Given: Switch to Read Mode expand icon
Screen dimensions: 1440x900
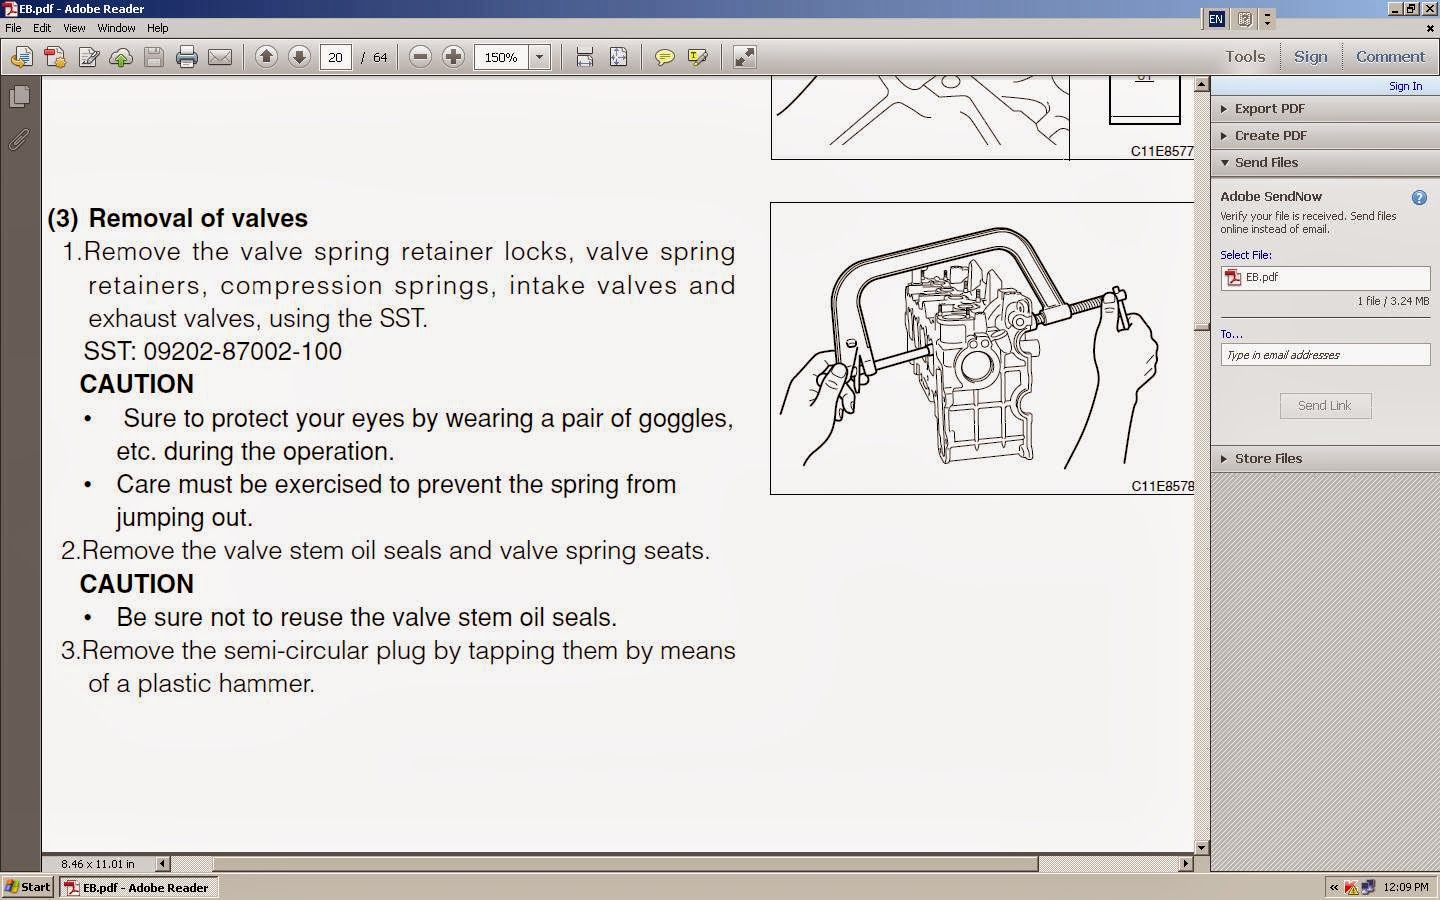Looking at the screenshot, I should coord(744,57).
